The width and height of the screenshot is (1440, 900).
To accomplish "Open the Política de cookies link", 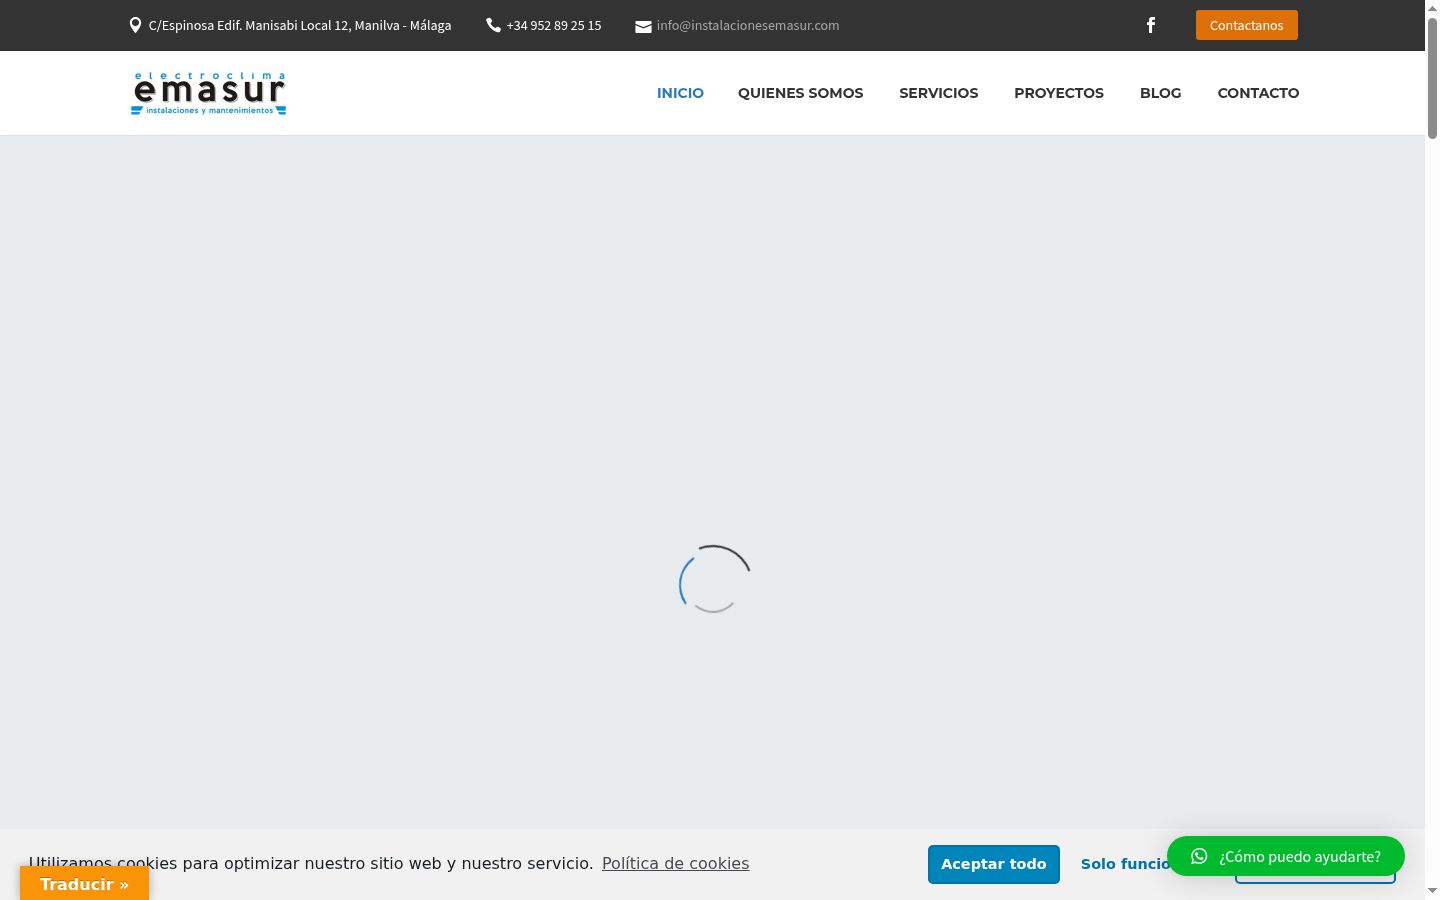I will [675, 863].
